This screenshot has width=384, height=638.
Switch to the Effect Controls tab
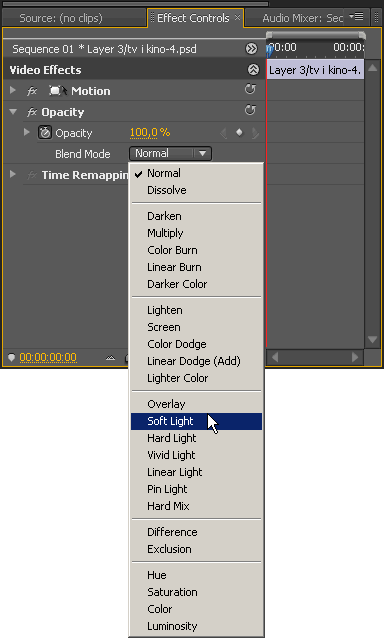click(x=193, y=18)
